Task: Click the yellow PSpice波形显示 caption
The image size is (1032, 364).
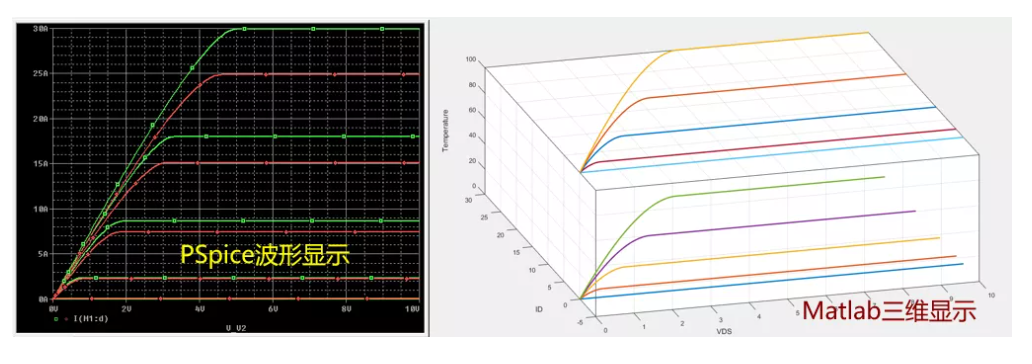Action: [265, 256]
